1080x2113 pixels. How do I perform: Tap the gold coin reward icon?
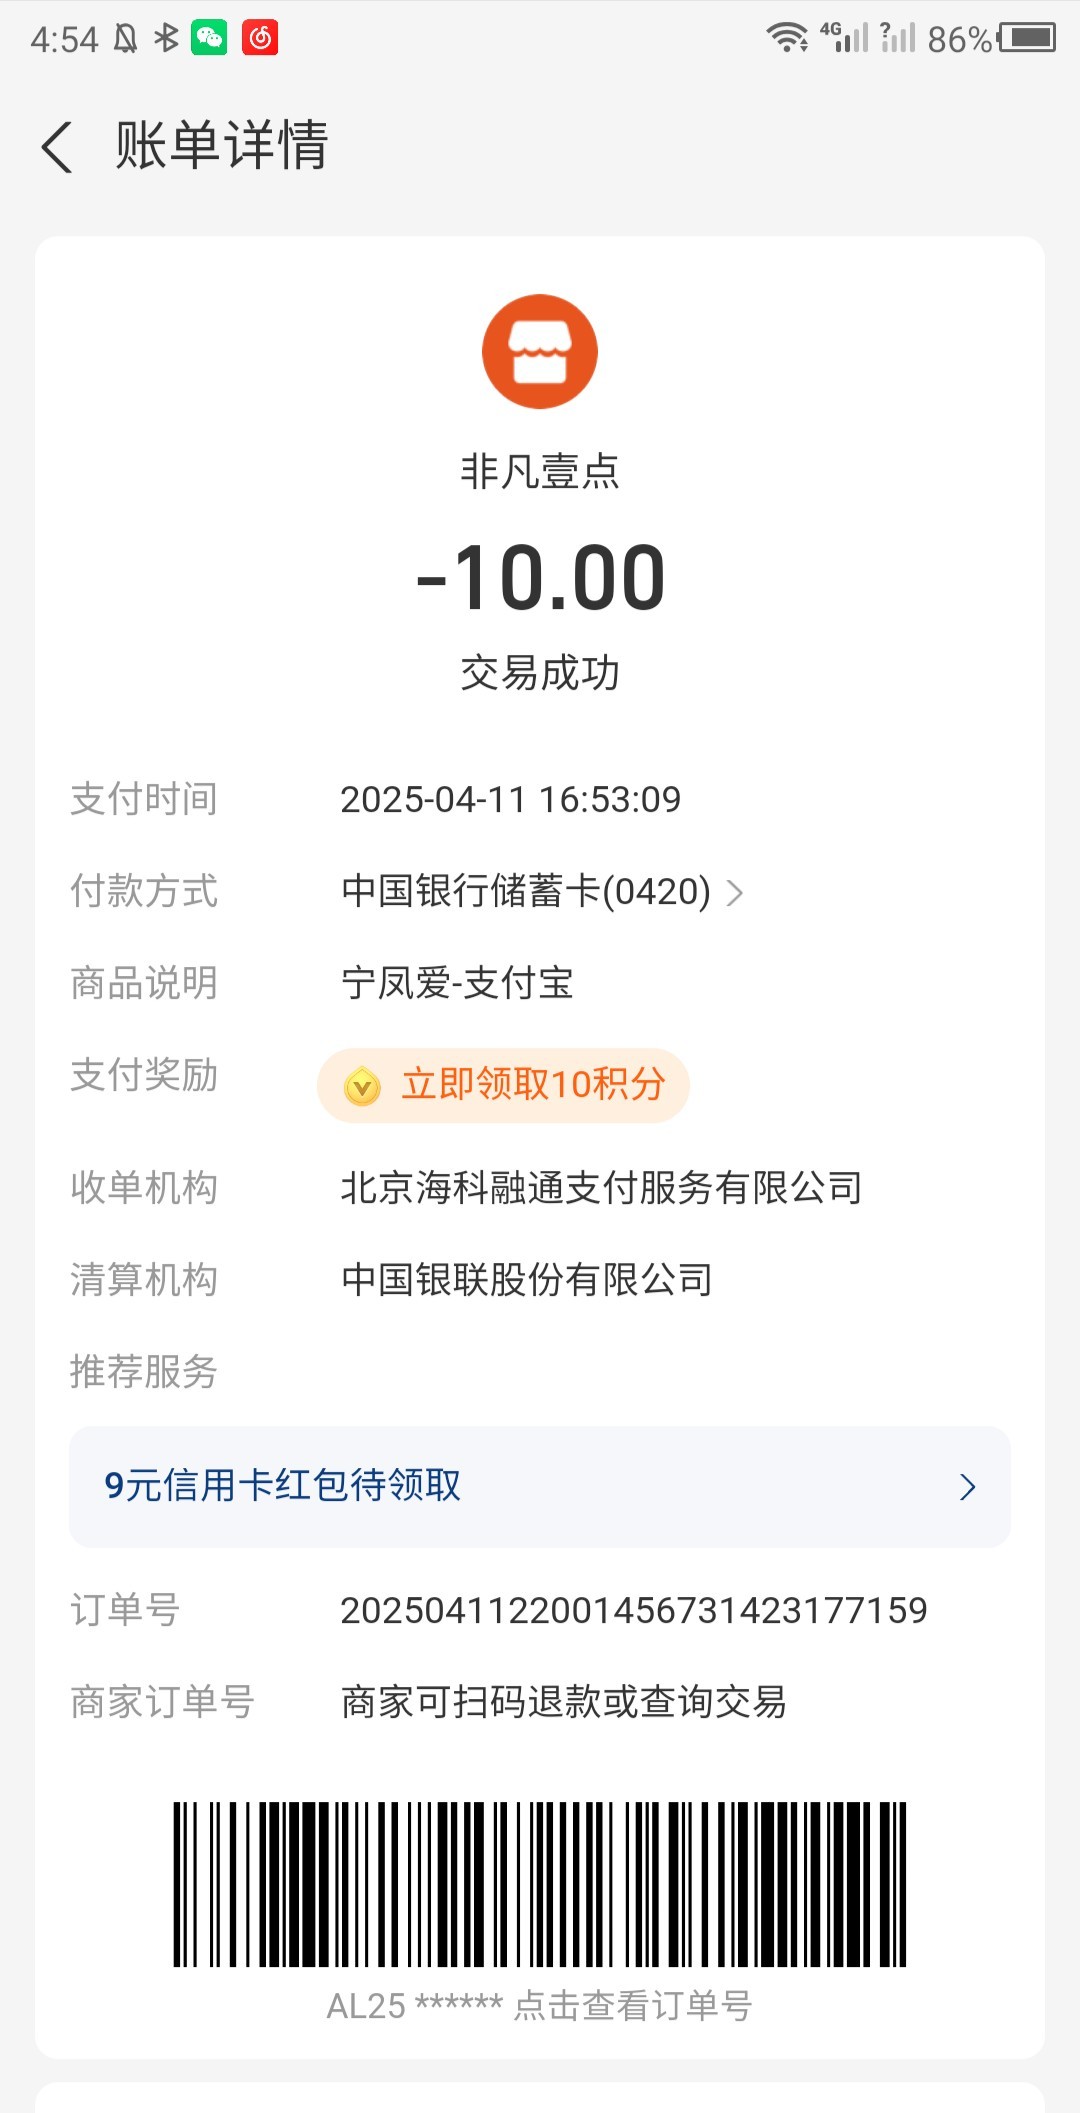(x=362, y=1086)
